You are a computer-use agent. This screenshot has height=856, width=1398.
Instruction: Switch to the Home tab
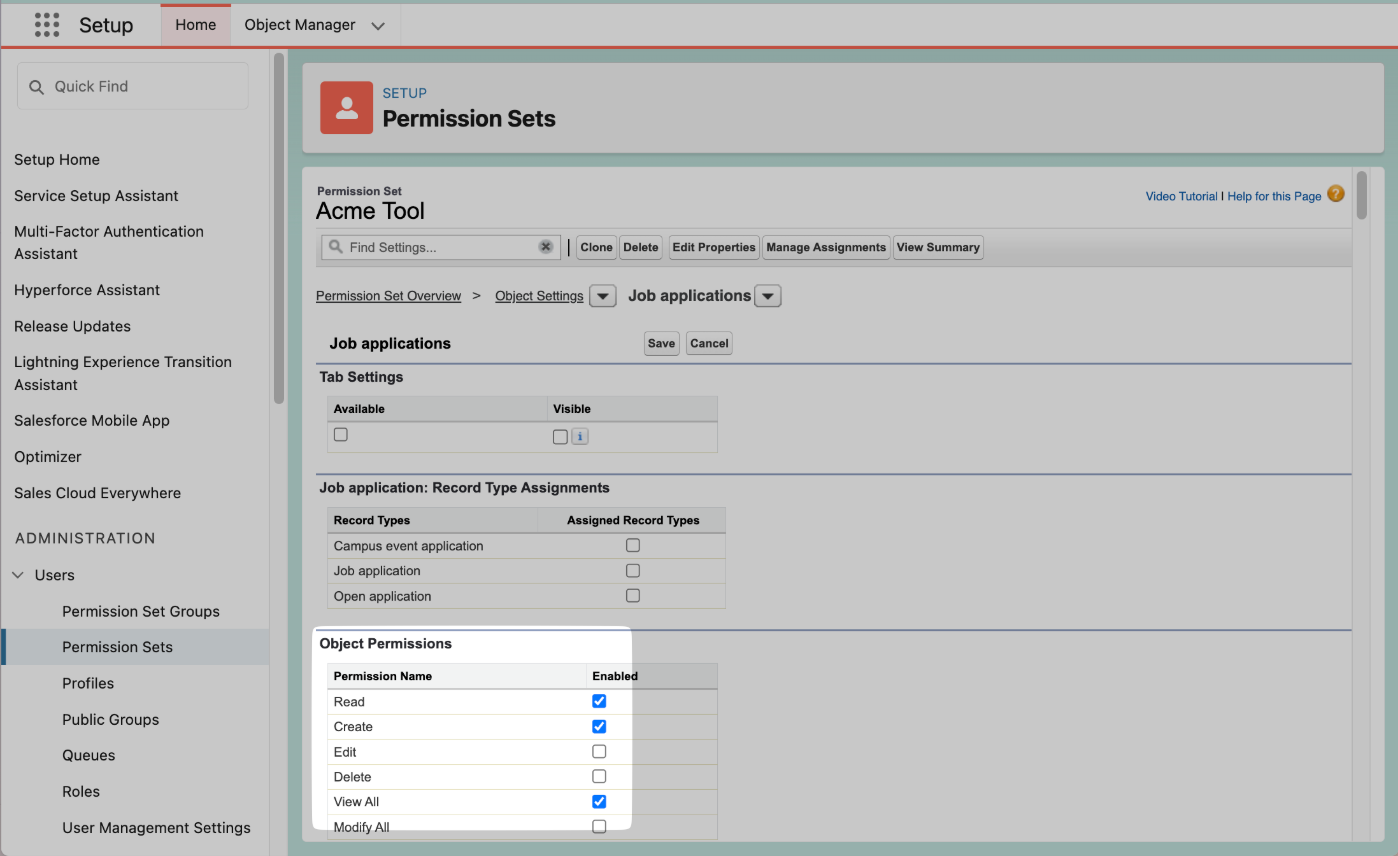click(x=196, y=25)
